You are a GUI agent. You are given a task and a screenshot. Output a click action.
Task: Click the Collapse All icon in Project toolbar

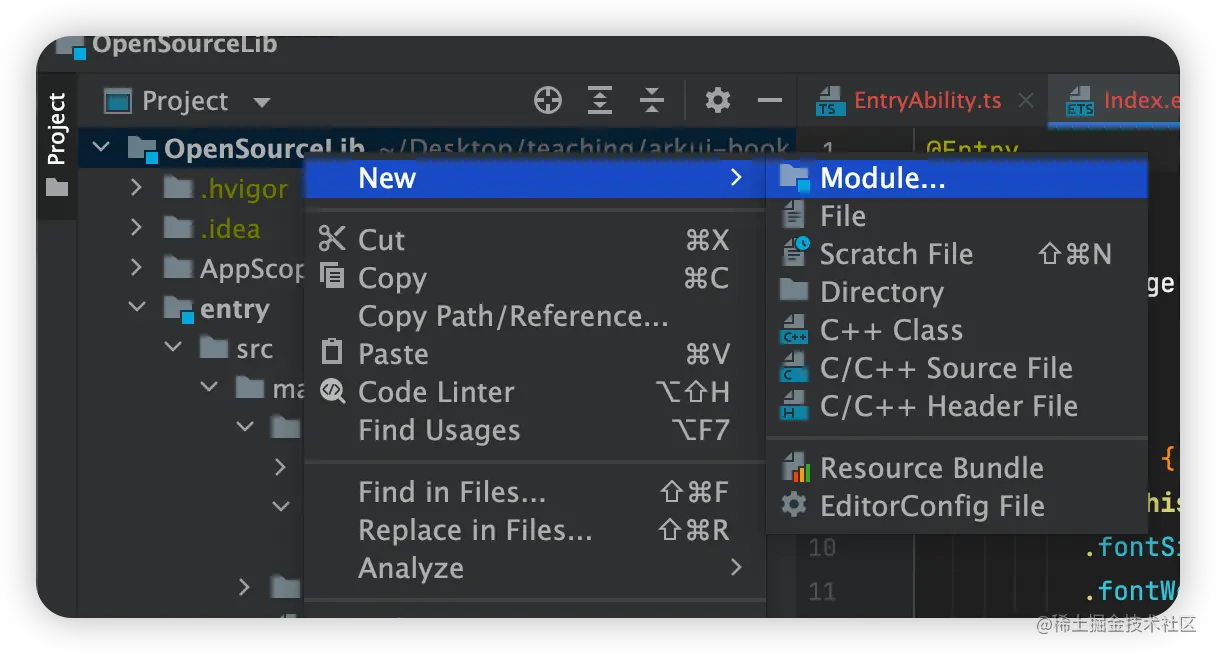652,100
